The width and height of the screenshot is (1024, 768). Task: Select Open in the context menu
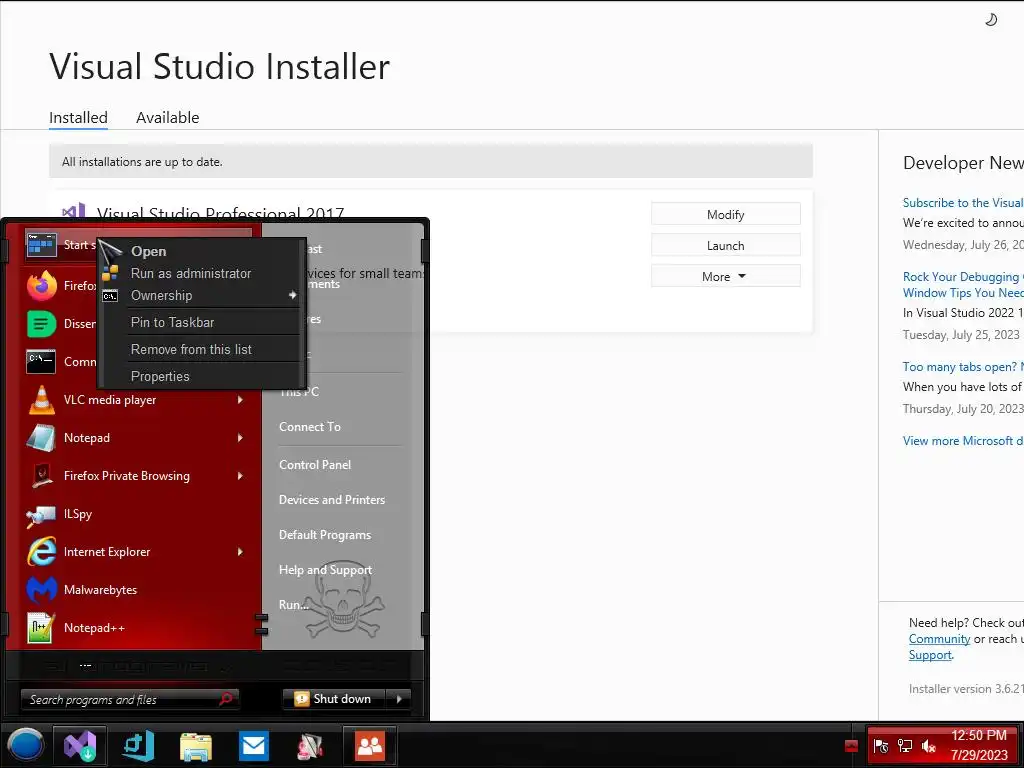point(148,251)
